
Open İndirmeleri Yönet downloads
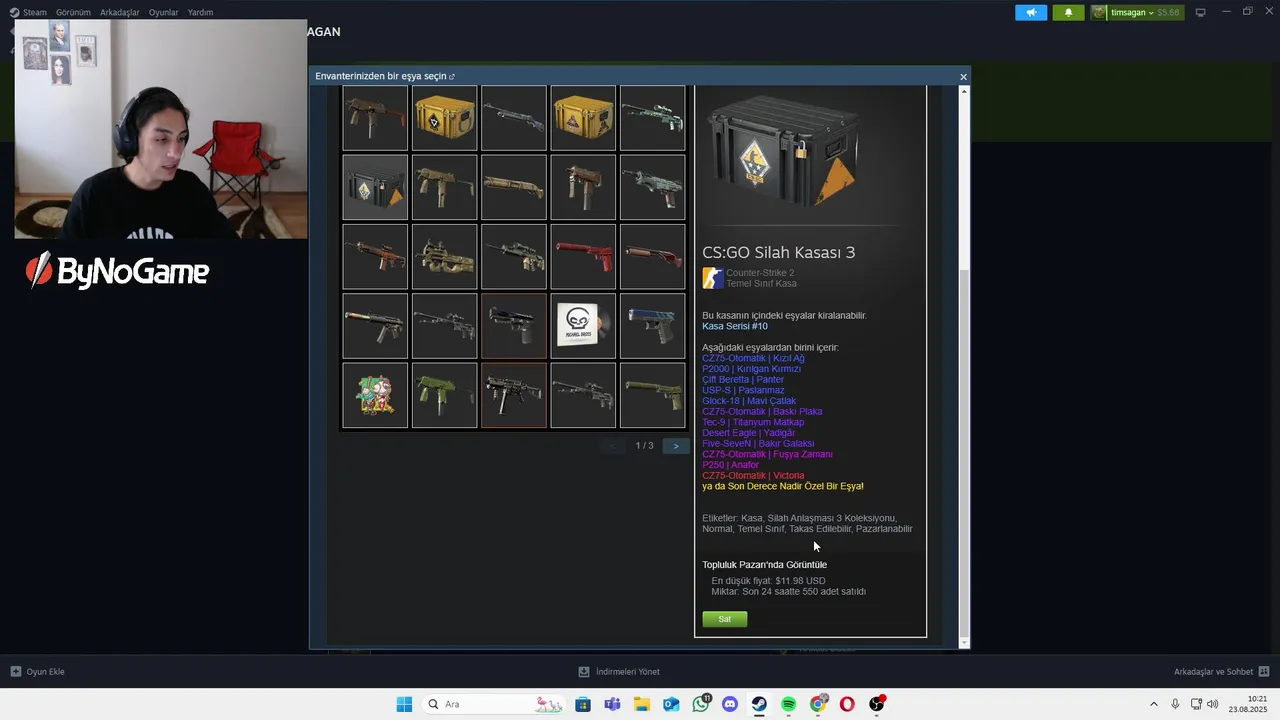(x=619, y=672)
